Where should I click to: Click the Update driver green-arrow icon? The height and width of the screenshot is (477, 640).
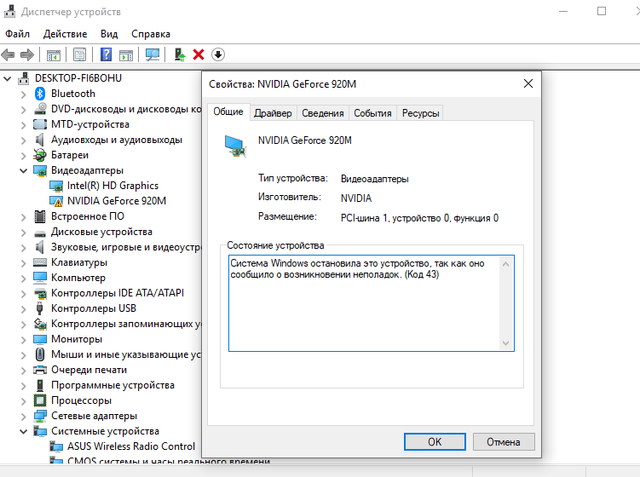pyautogui.click(x=180, y=54)
